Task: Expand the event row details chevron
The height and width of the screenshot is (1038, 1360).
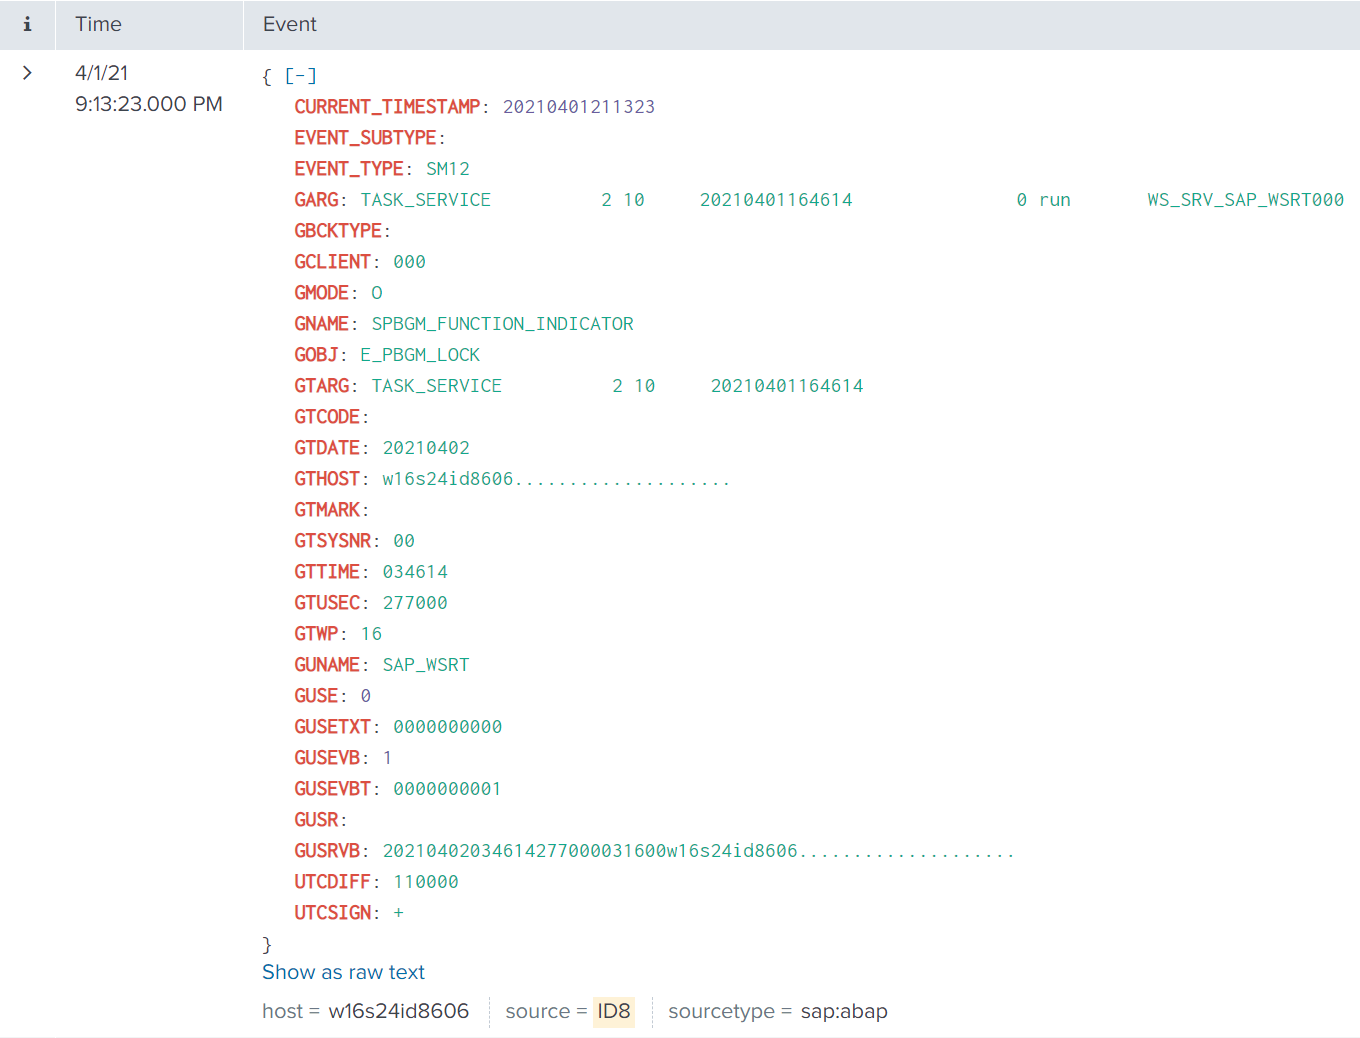Action: click(27, 73)
